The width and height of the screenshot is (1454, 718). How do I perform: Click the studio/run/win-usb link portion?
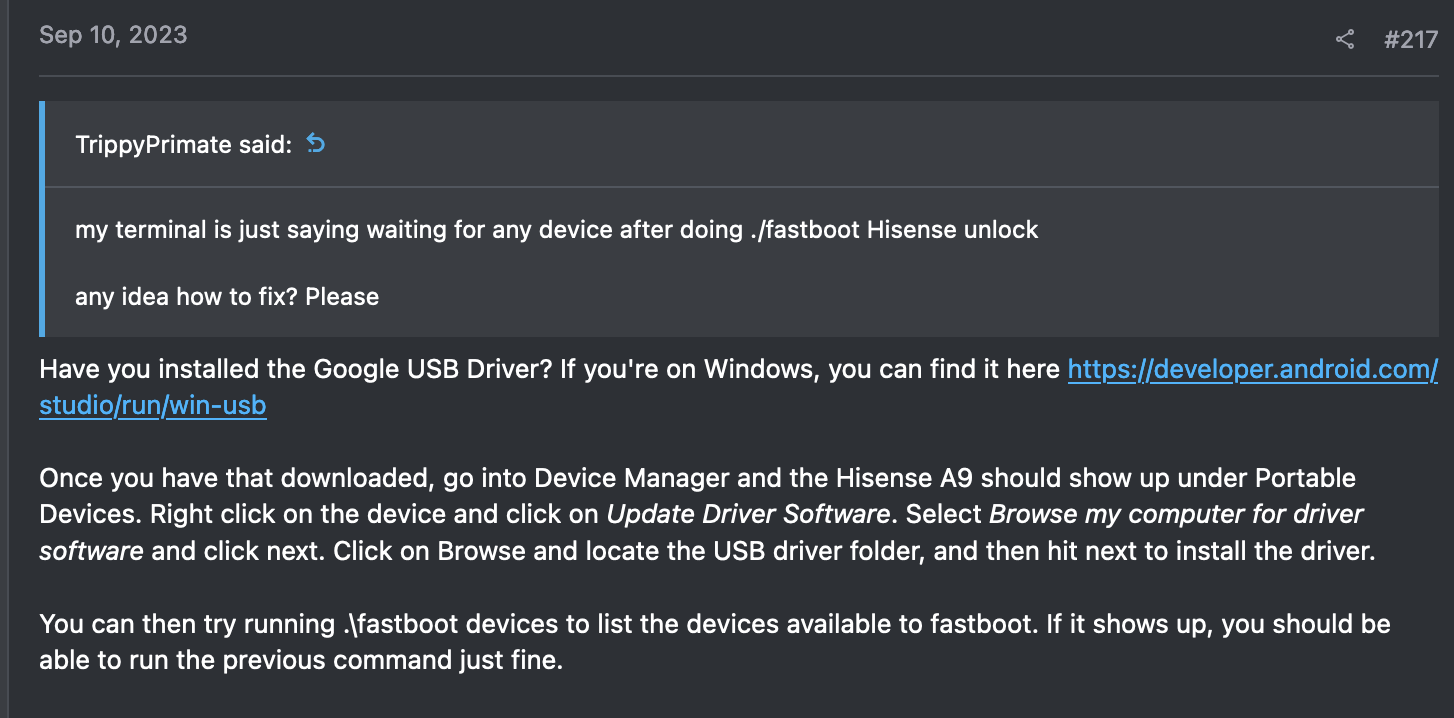[153, 406]
